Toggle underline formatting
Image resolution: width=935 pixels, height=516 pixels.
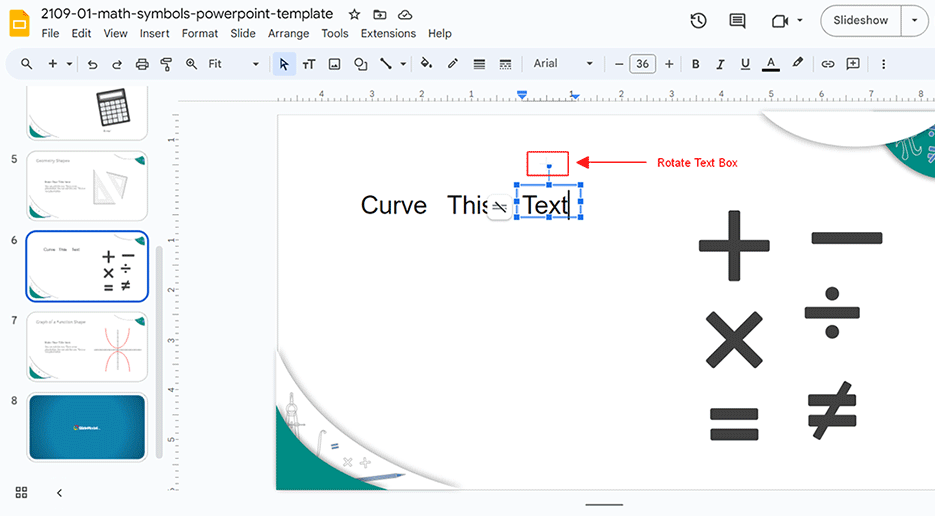745,64
